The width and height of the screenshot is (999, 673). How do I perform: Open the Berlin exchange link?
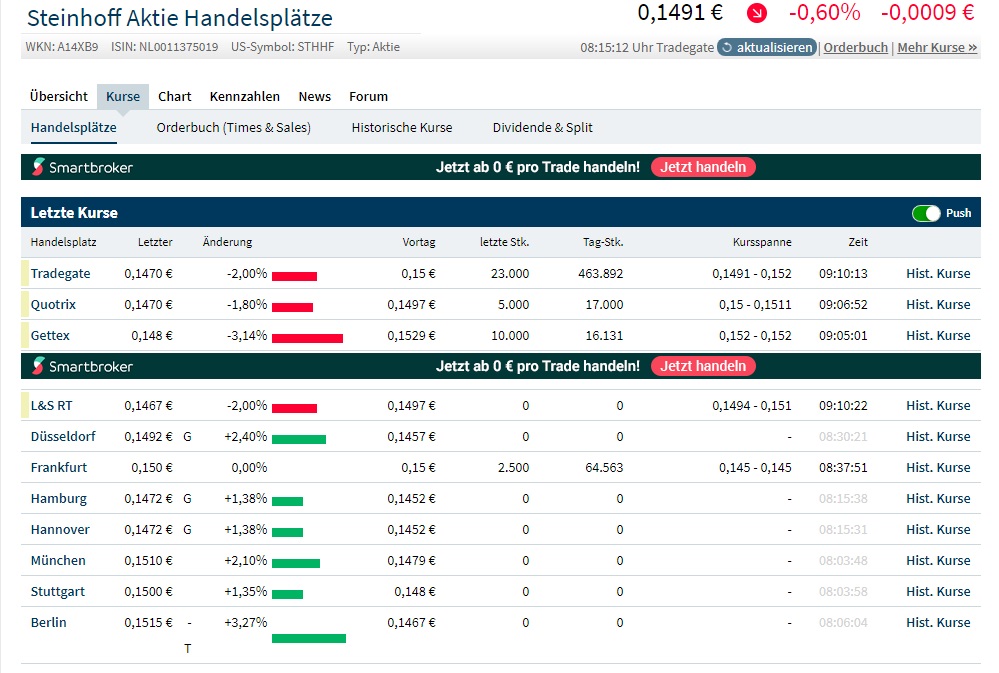point(48,623)
